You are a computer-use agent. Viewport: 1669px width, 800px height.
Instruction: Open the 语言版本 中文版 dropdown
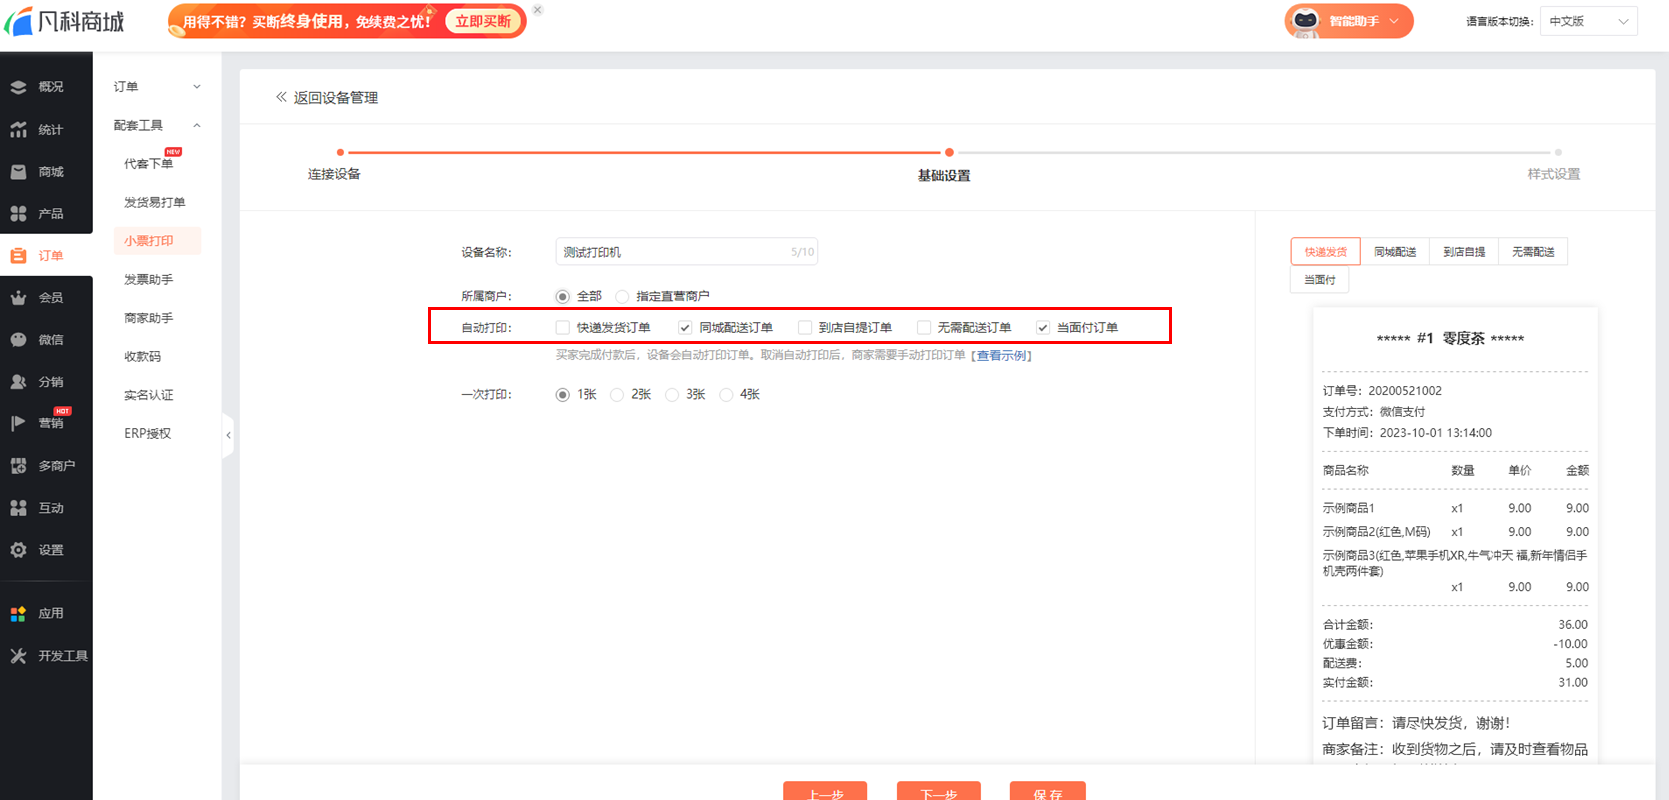(1588, 21)
